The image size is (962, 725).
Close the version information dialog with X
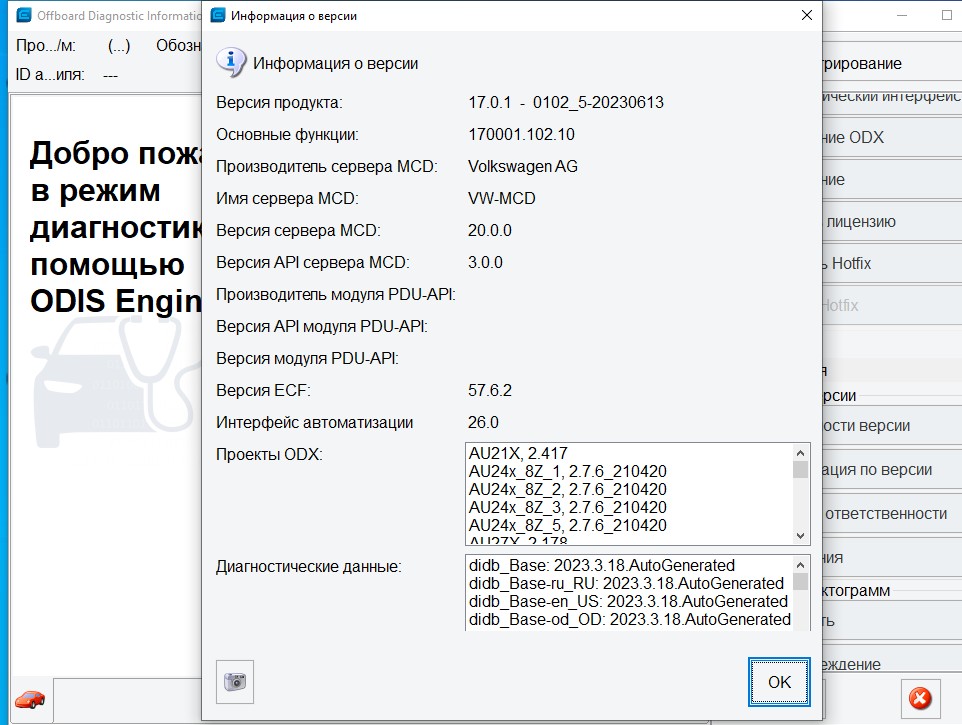coord(806,16)
